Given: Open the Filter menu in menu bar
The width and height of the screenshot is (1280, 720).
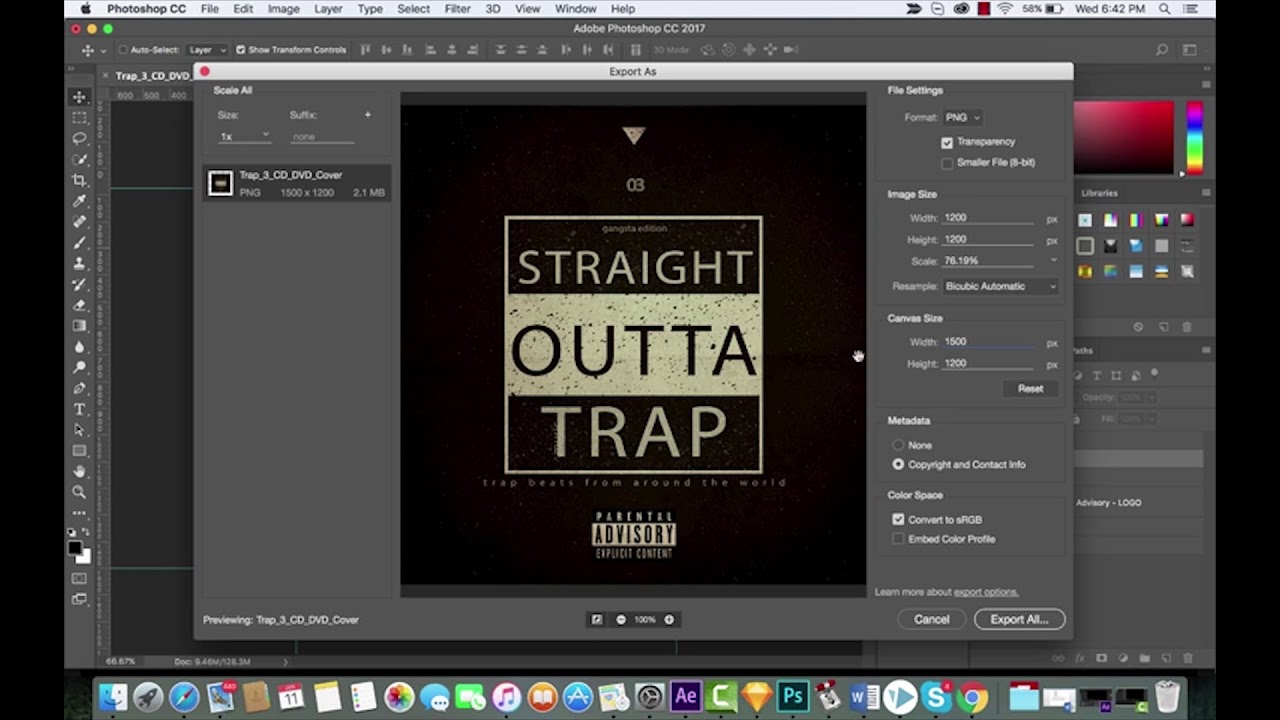Looking at the screenshot, I should (x=457, y=9).
